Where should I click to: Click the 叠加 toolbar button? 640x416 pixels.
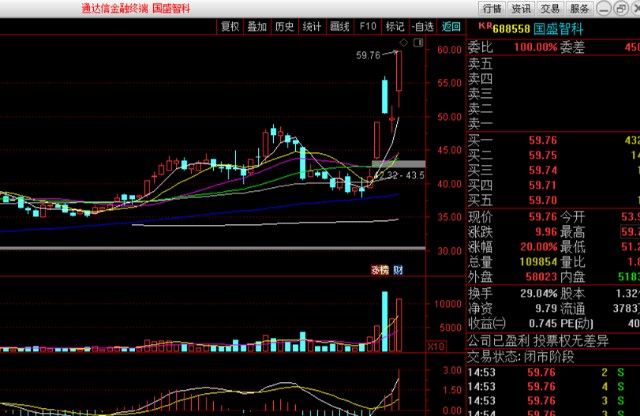pyautogui.click(x=257, y=27)
